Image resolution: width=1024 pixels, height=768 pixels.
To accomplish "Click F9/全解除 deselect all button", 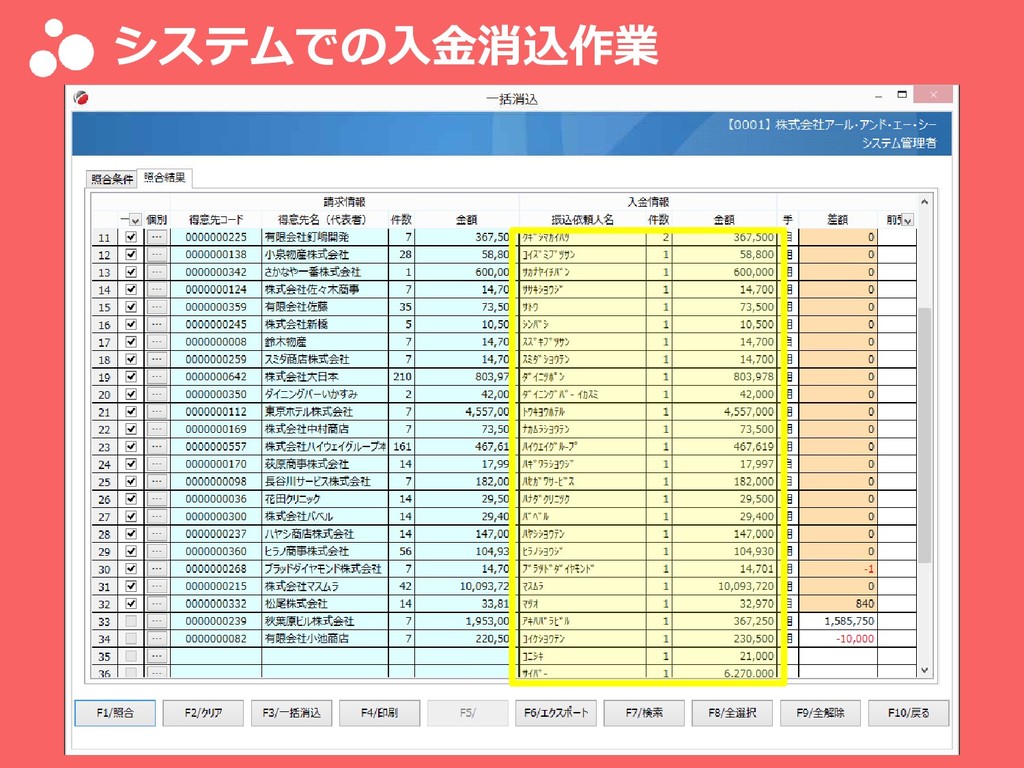I will 820,713.
